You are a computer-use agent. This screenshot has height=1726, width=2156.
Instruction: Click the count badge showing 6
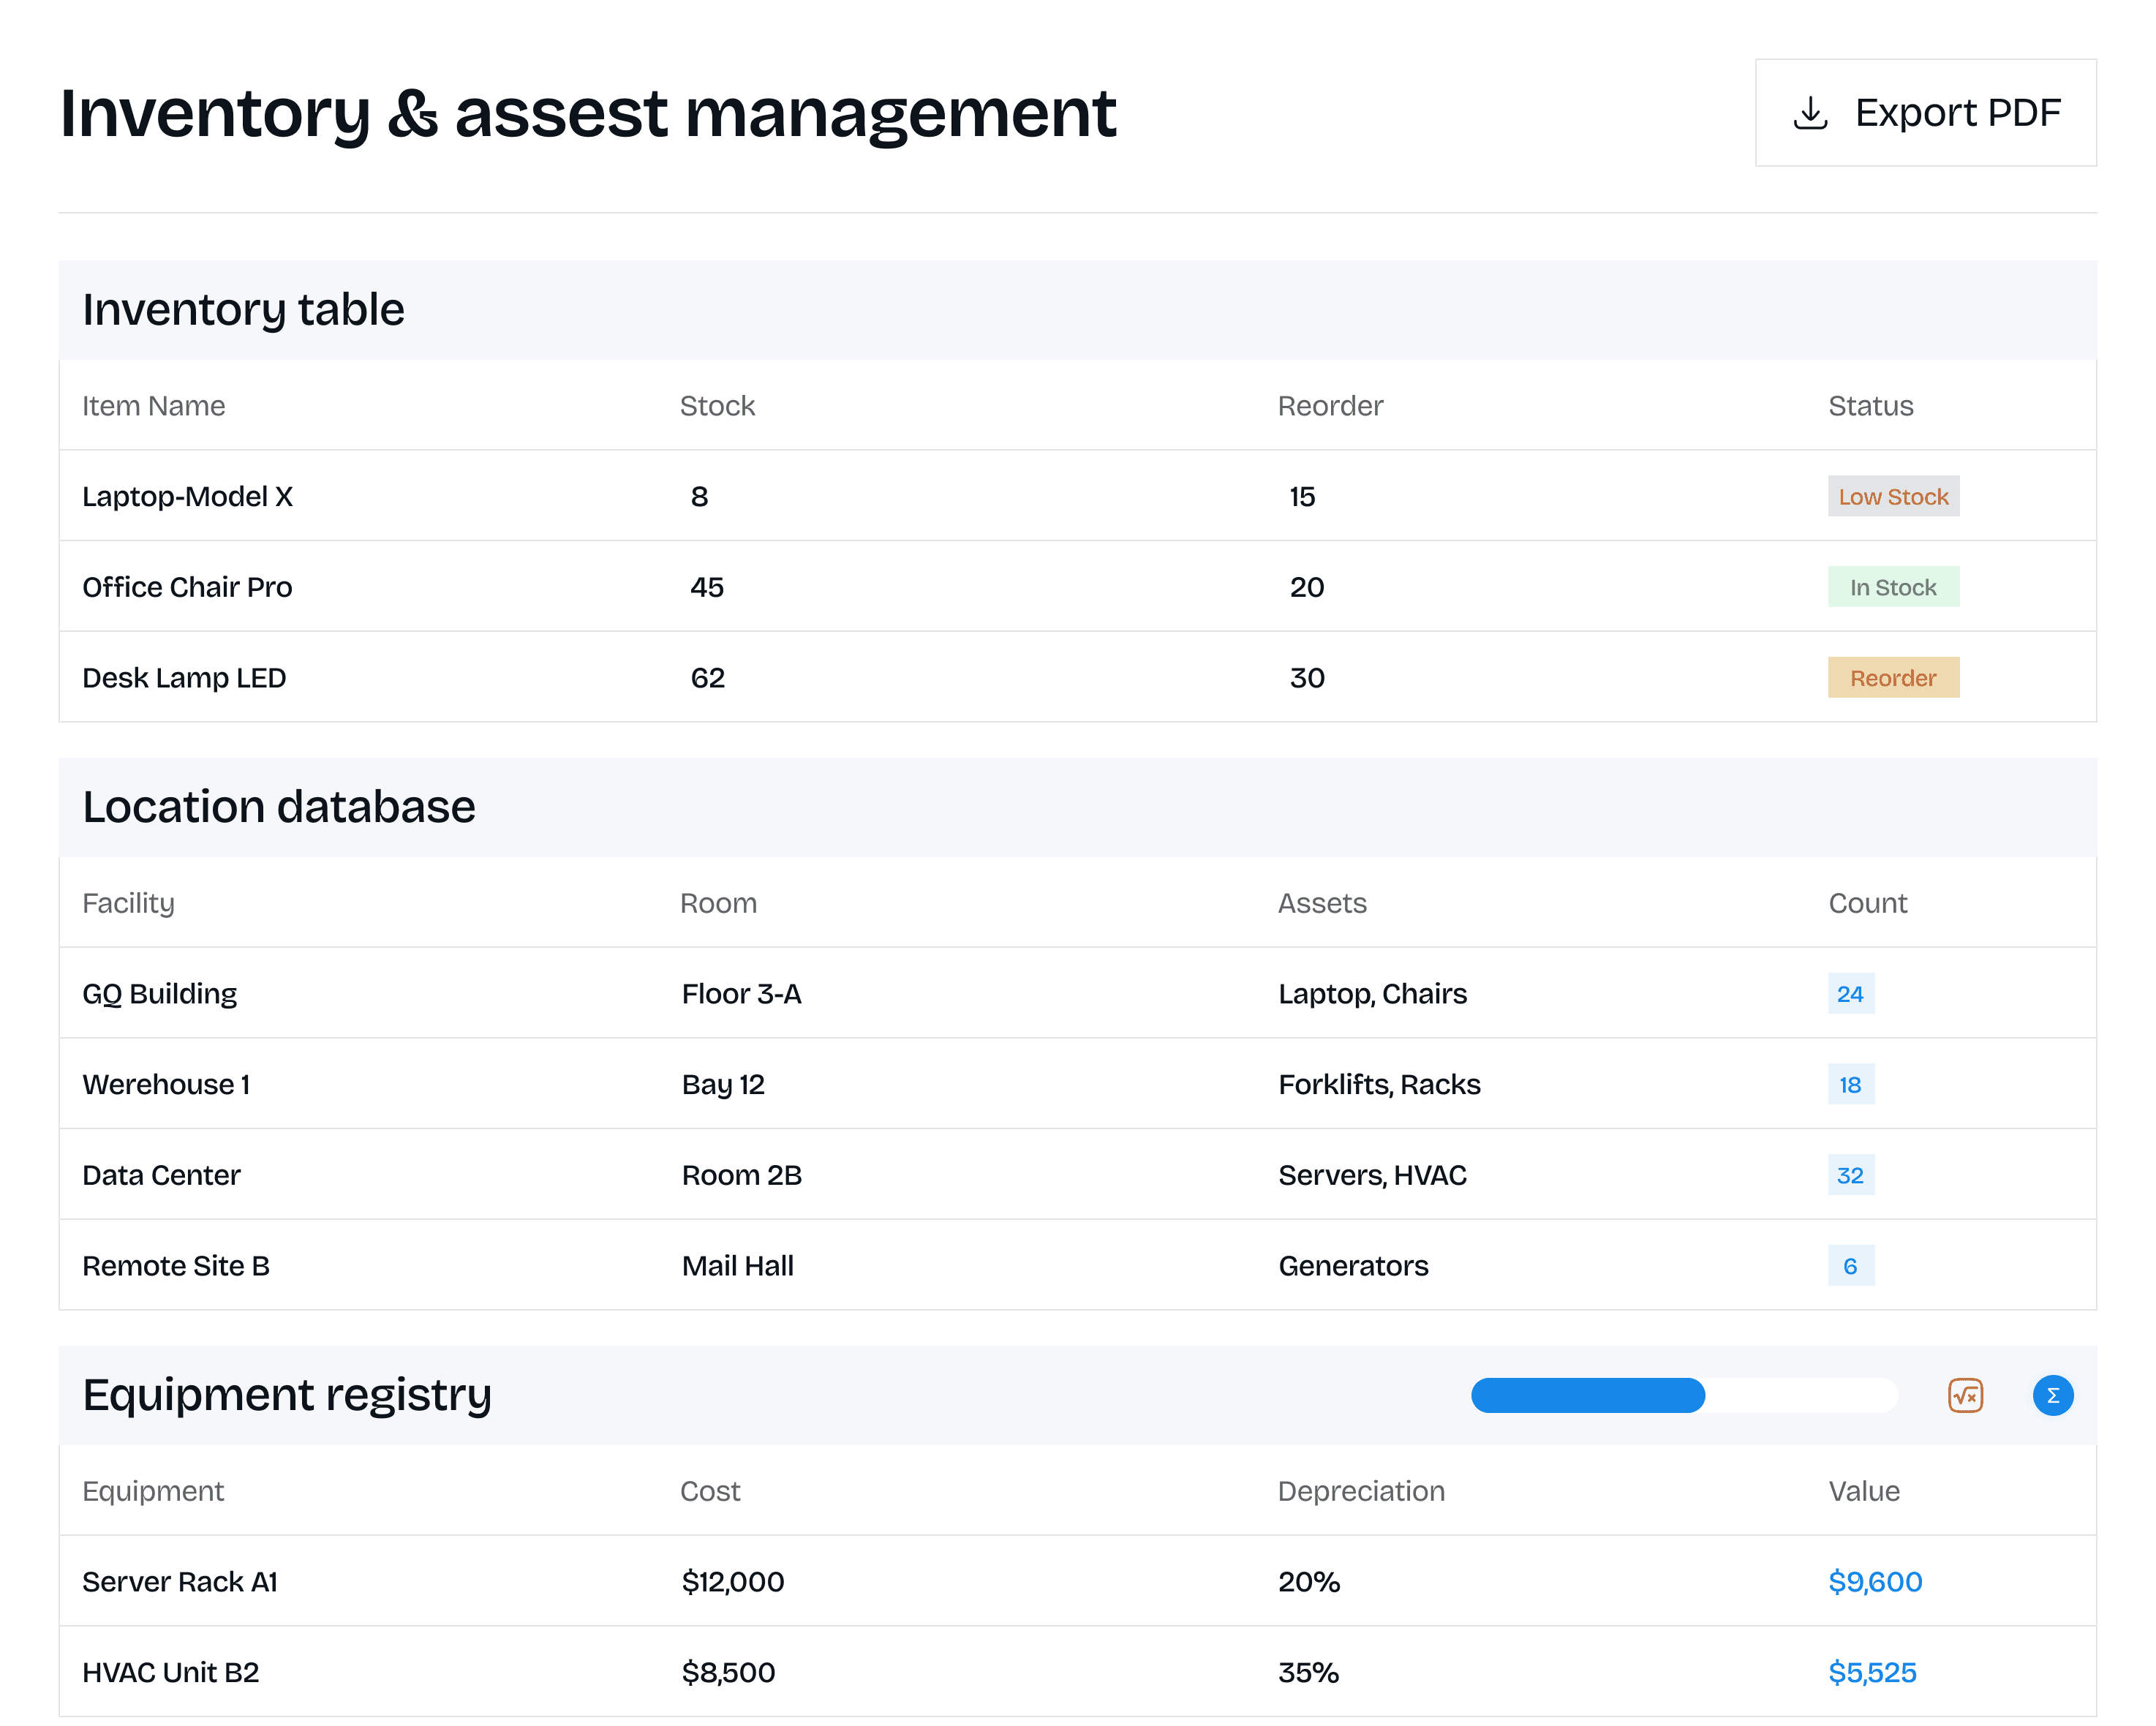1850,1266
